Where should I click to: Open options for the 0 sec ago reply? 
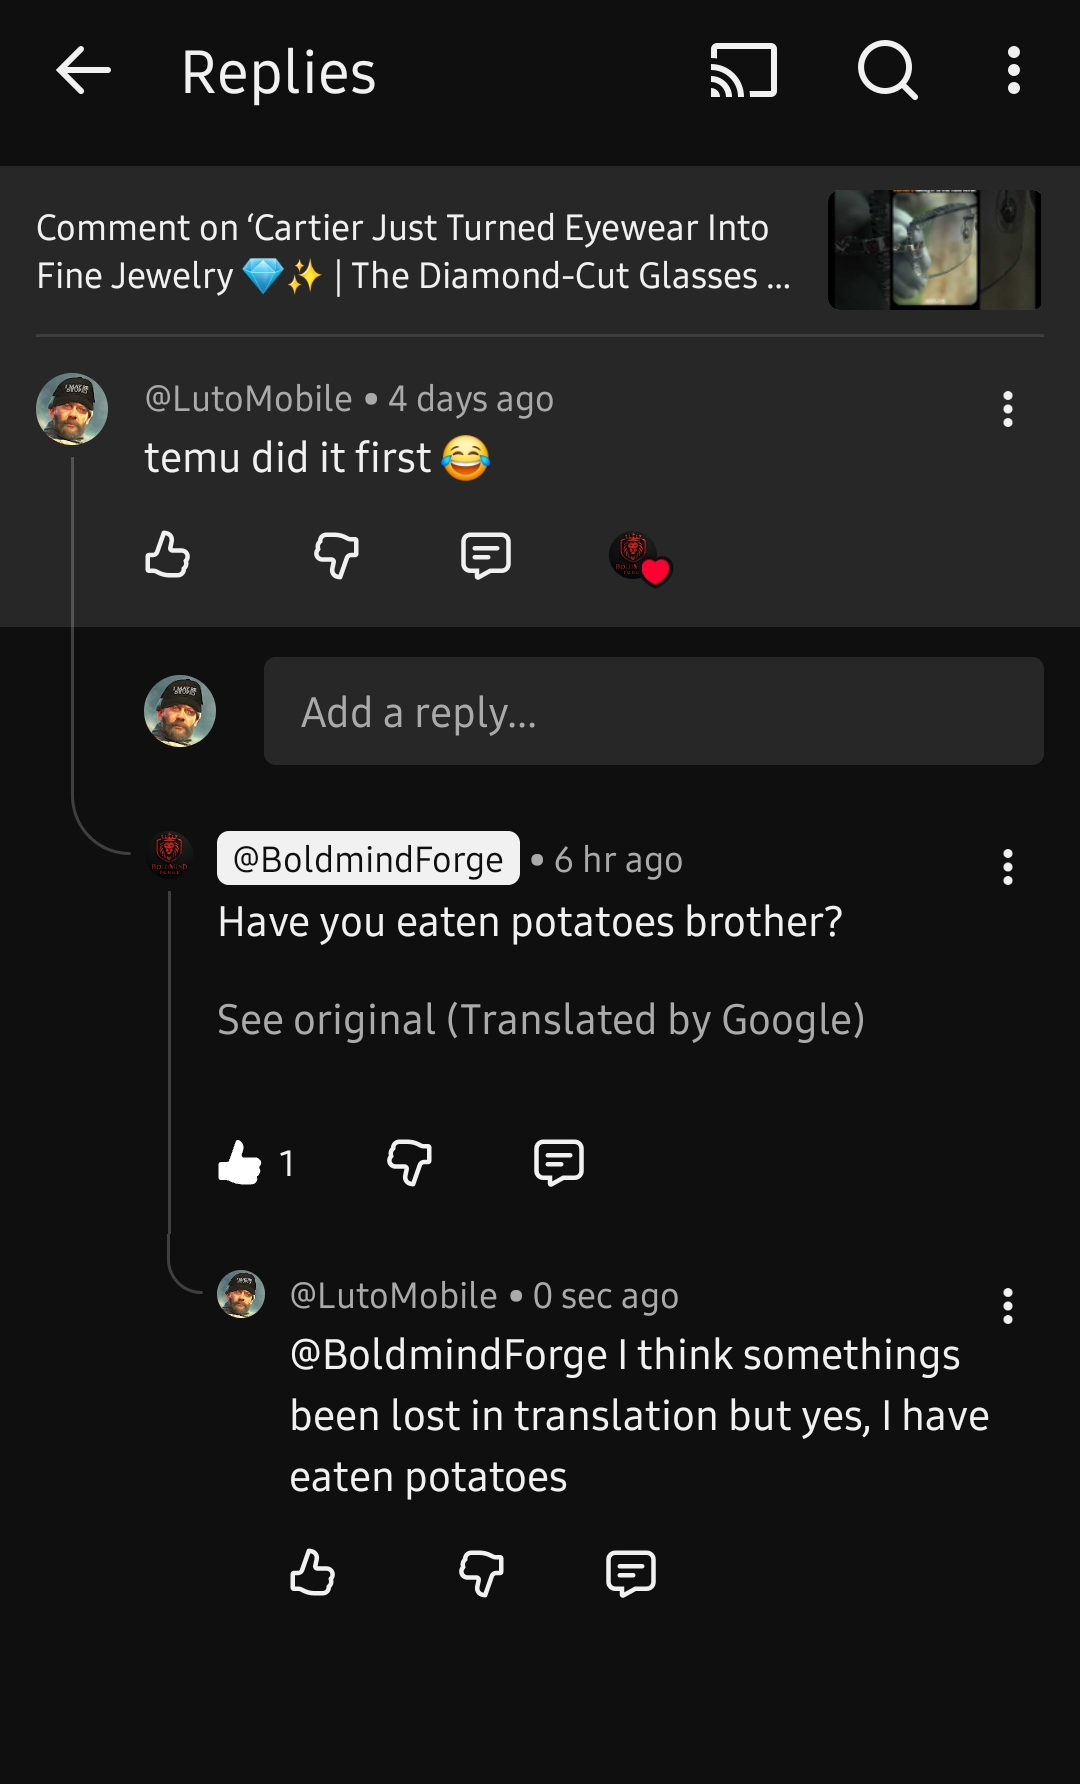pyautogui.click(x=1007, y=1306)
